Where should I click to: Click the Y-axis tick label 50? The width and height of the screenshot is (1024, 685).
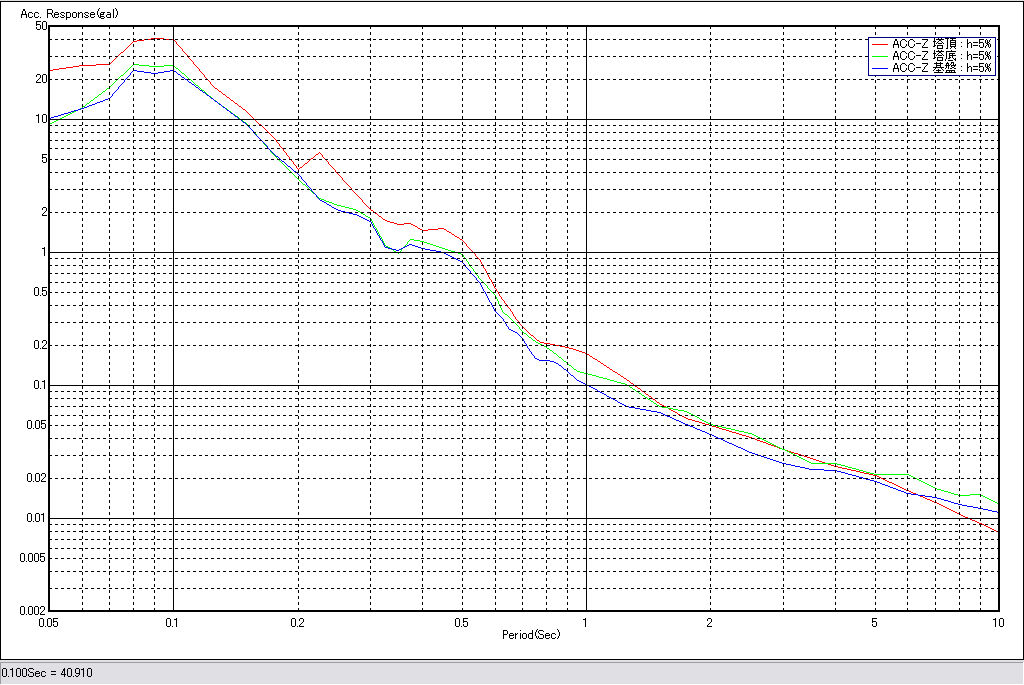(41, 26)
